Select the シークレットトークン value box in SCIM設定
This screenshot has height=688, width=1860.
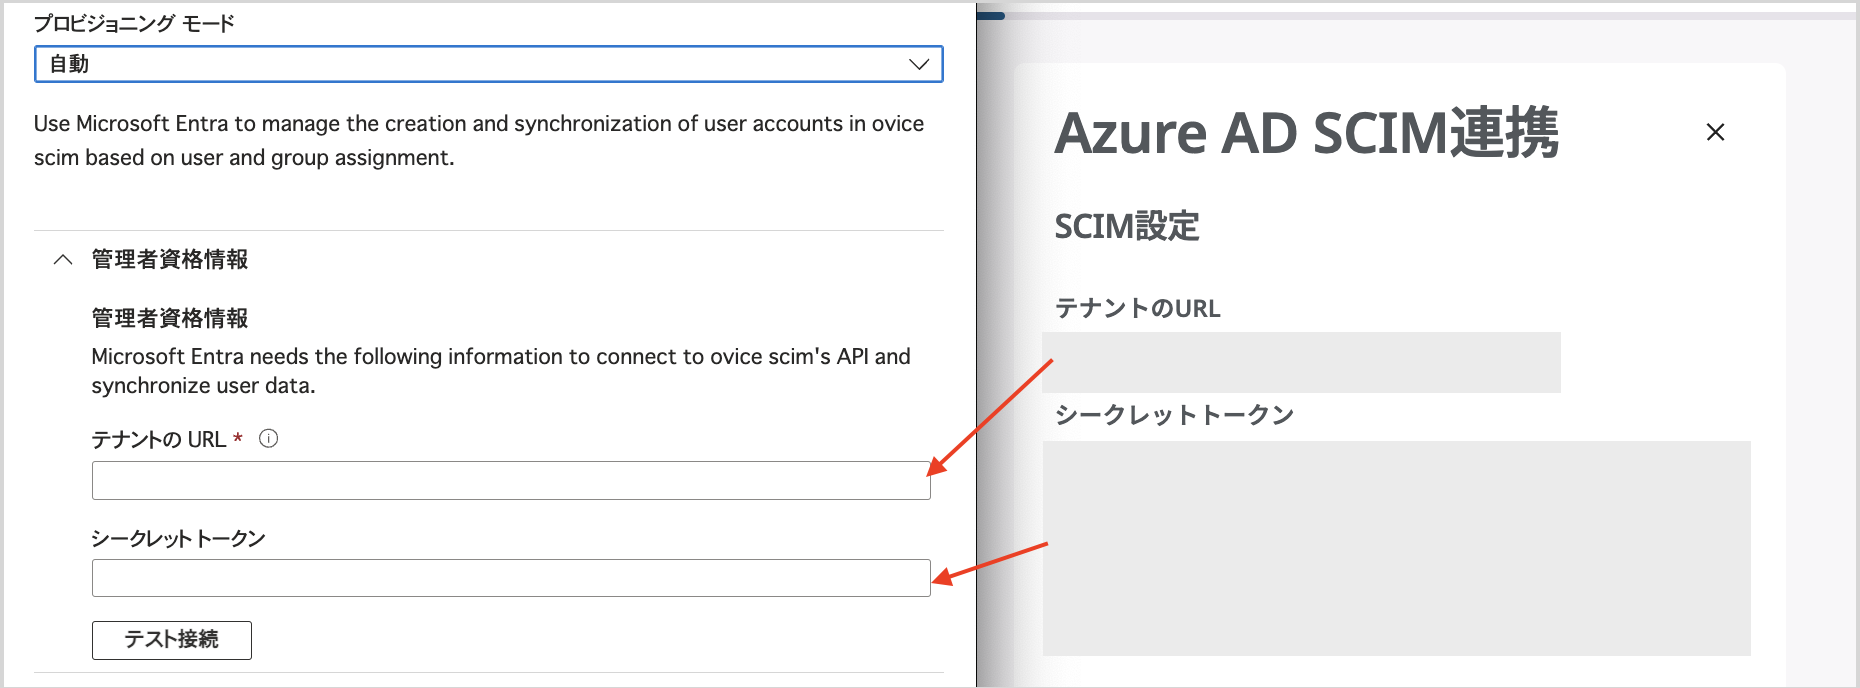(1396, 548)
